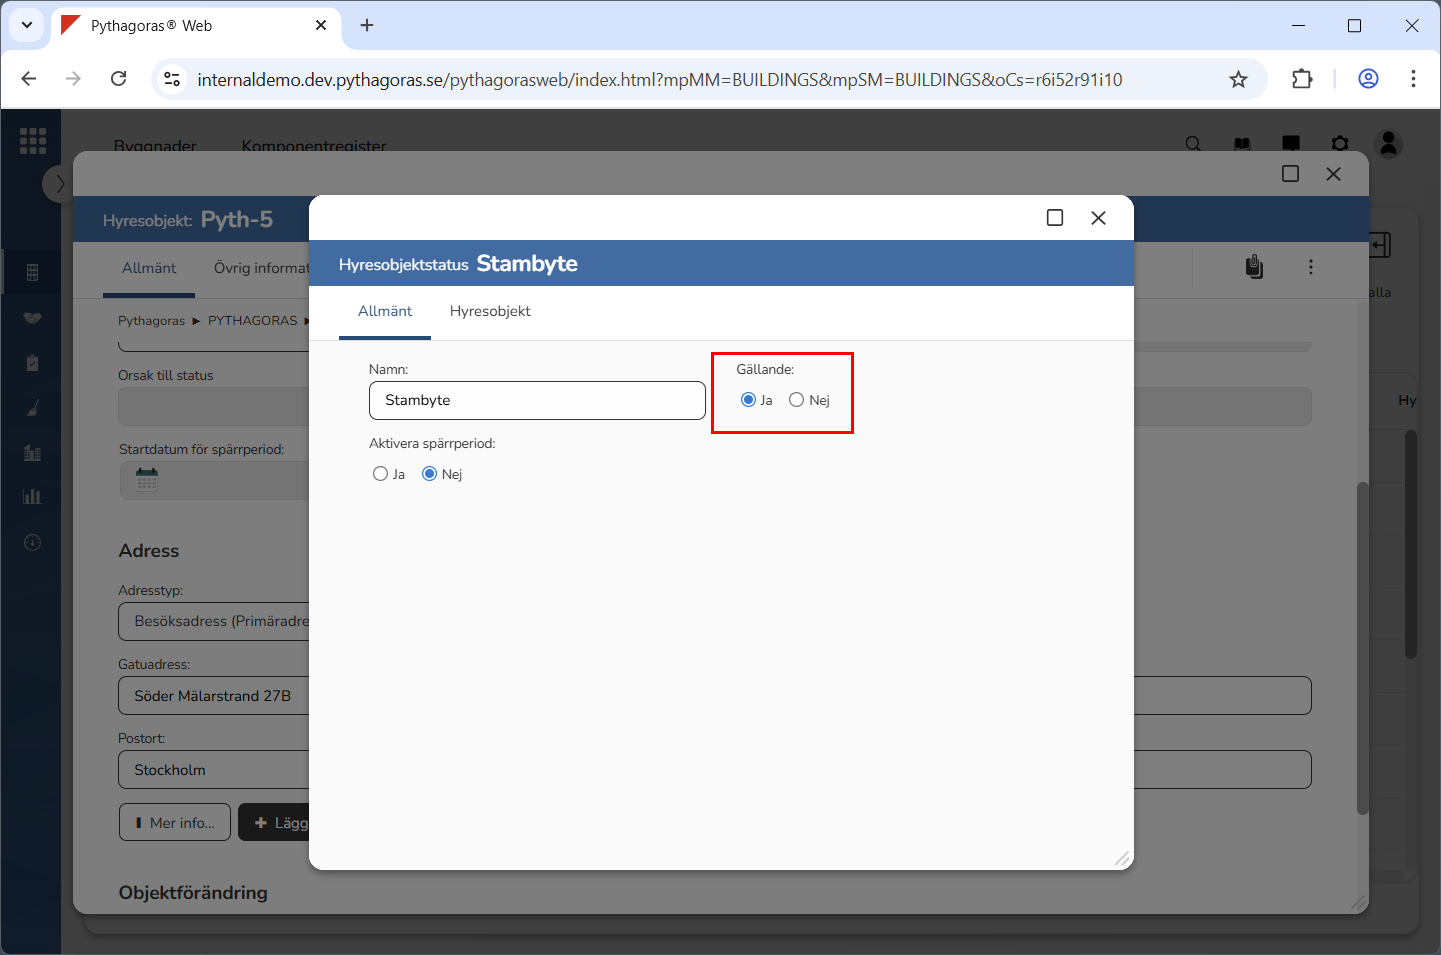The image size is (1441, 955).
Task: Switch to the Allmänt tab in Stambyte dialog
Action: 385,311
